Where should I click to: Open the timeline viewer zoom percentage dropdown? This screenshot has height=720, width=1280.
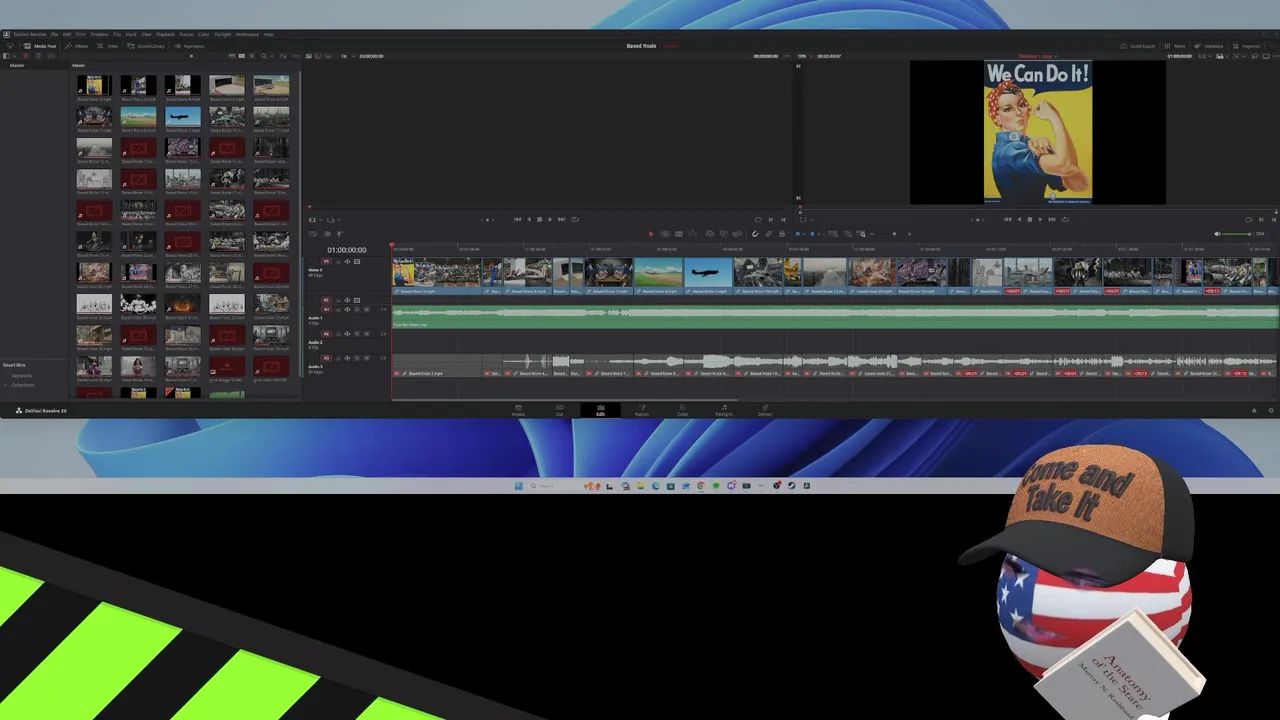(x=804, y=56)
